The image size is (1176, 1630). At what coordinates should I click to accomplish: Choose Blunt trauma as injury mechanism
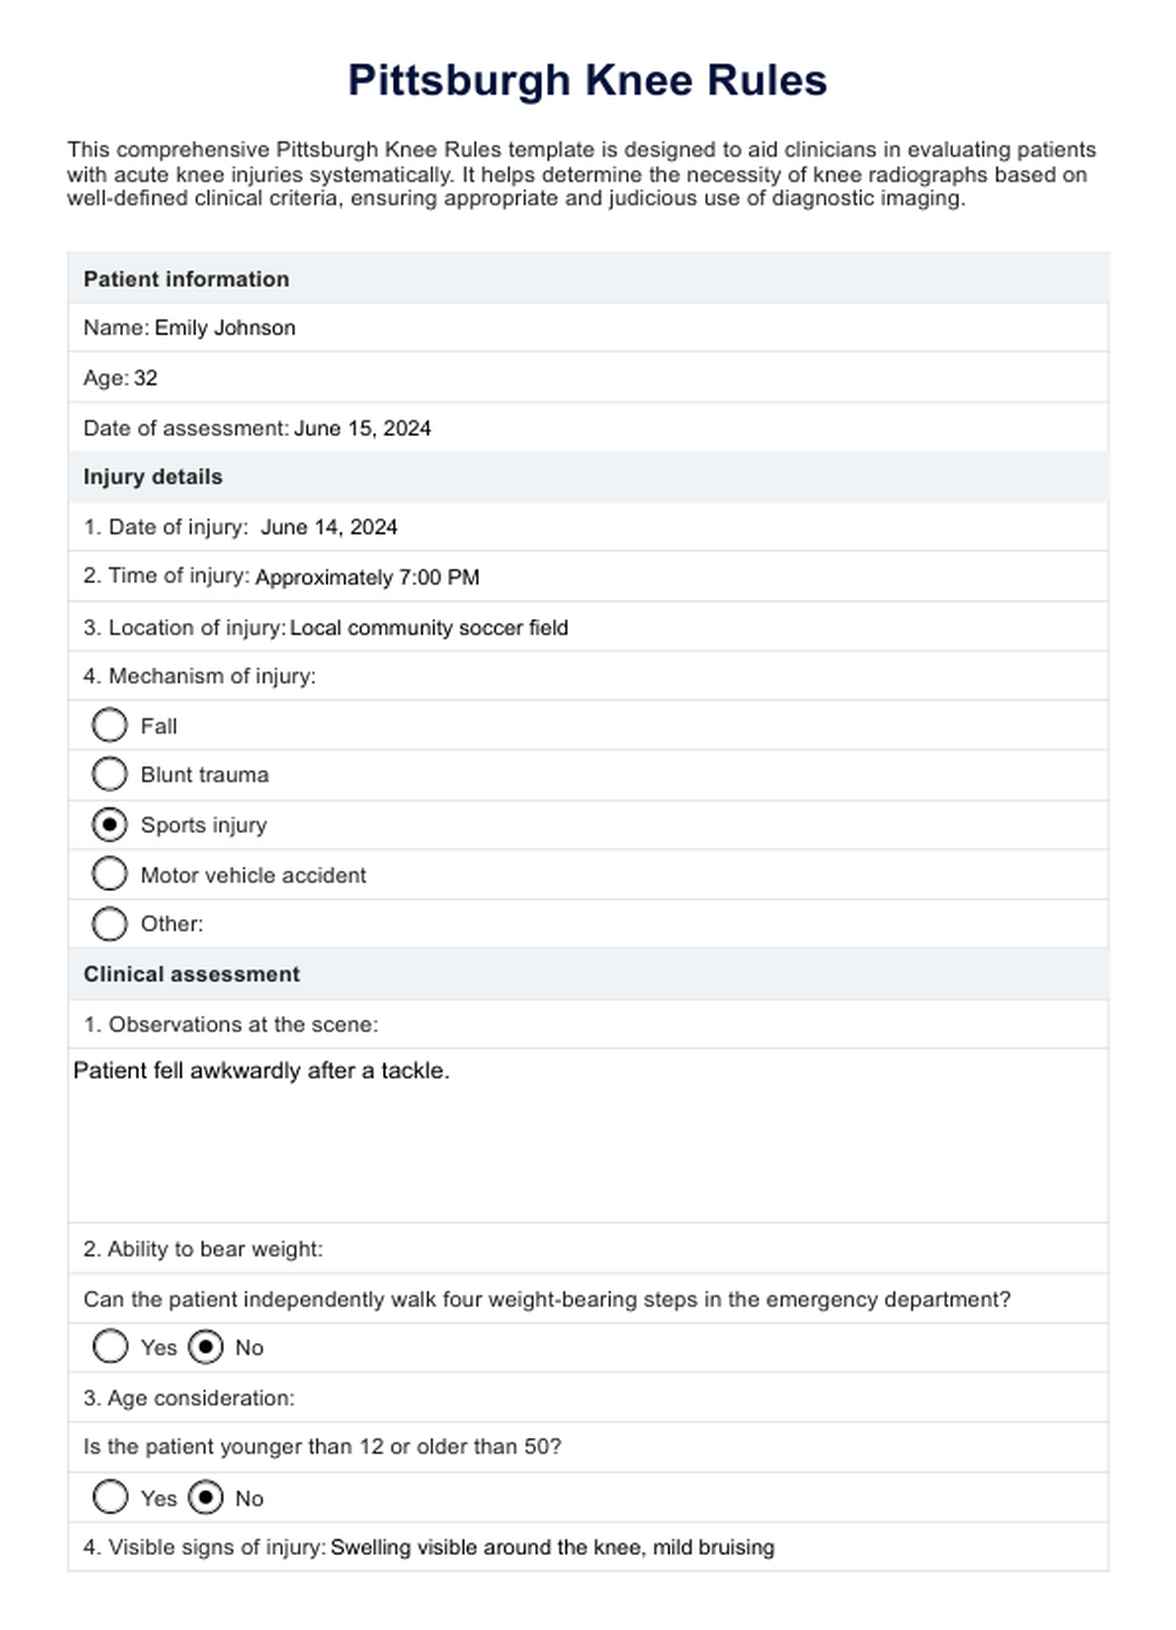(110, 774)
